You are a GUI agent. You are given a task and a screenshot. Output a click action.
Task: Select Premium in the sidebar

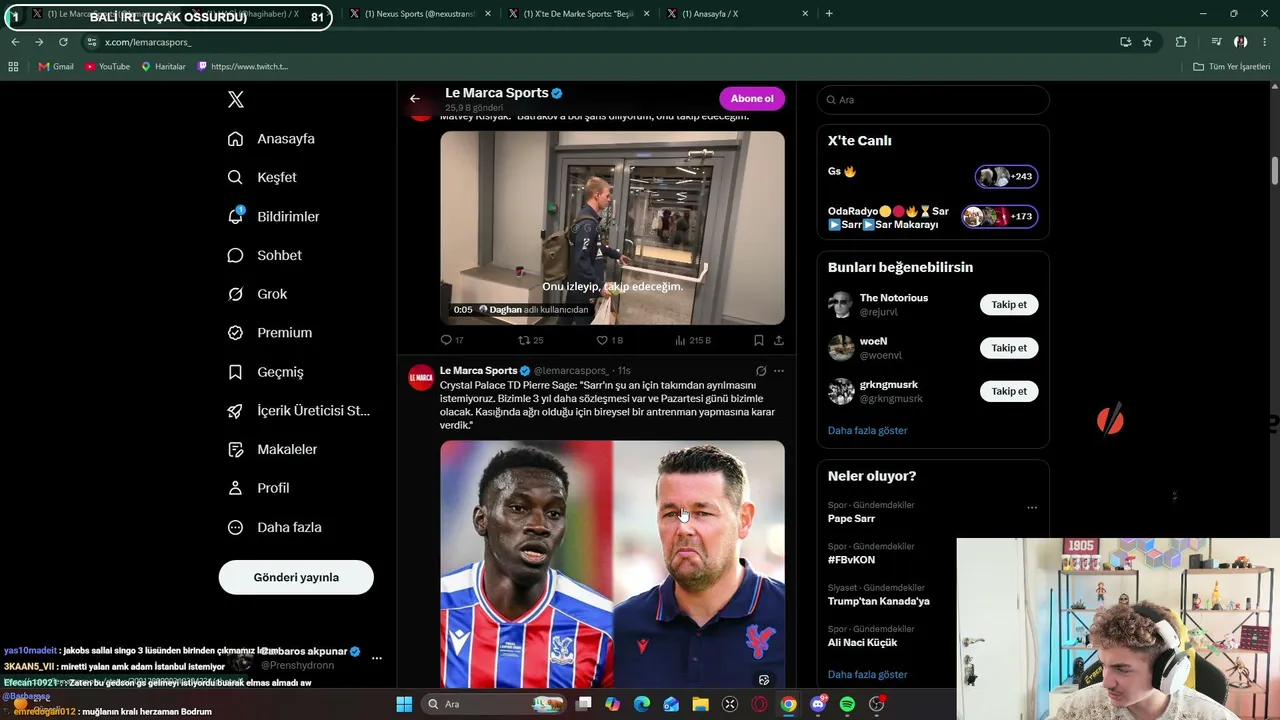click(x=269, y=333)
